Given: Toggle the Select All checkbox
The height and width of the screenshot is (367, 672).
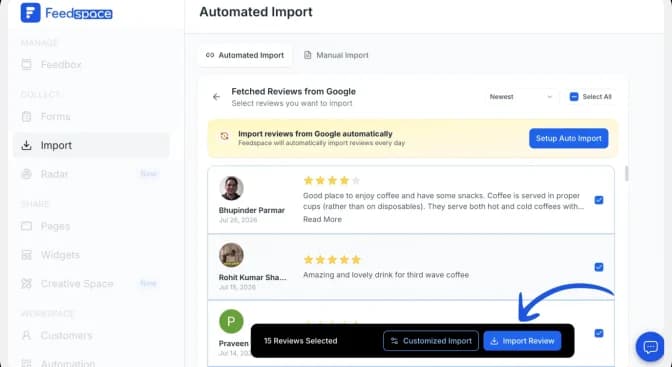Looking at the screenshot, I should (574, 97).
